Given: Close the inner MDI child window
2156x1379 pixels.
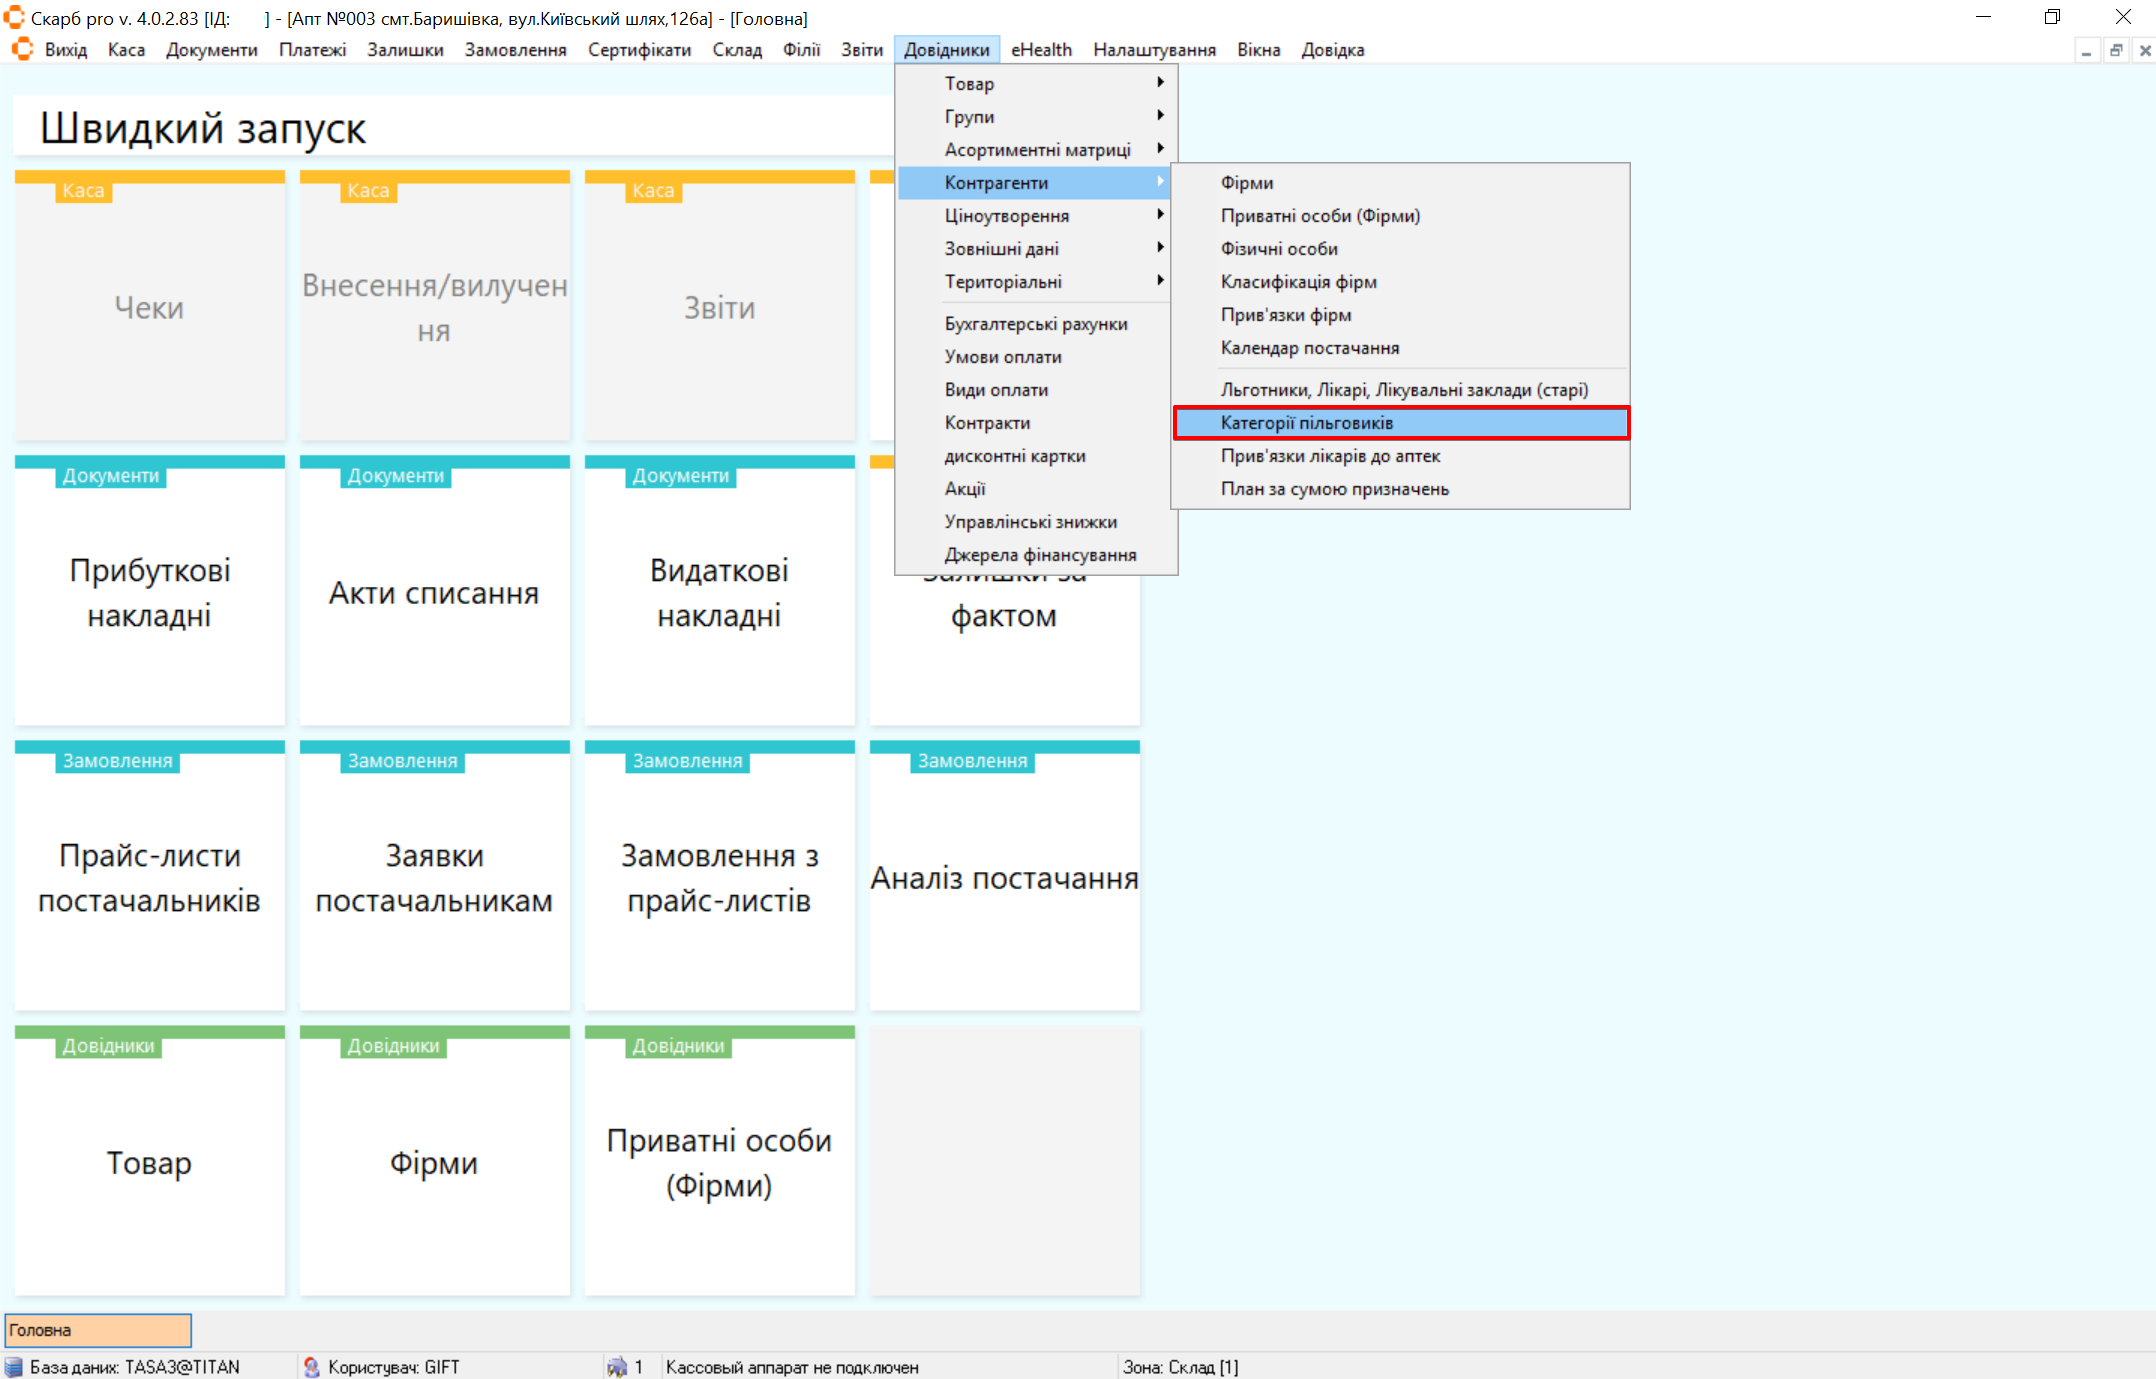Looking at the screenshot, I should point(2144,50).
